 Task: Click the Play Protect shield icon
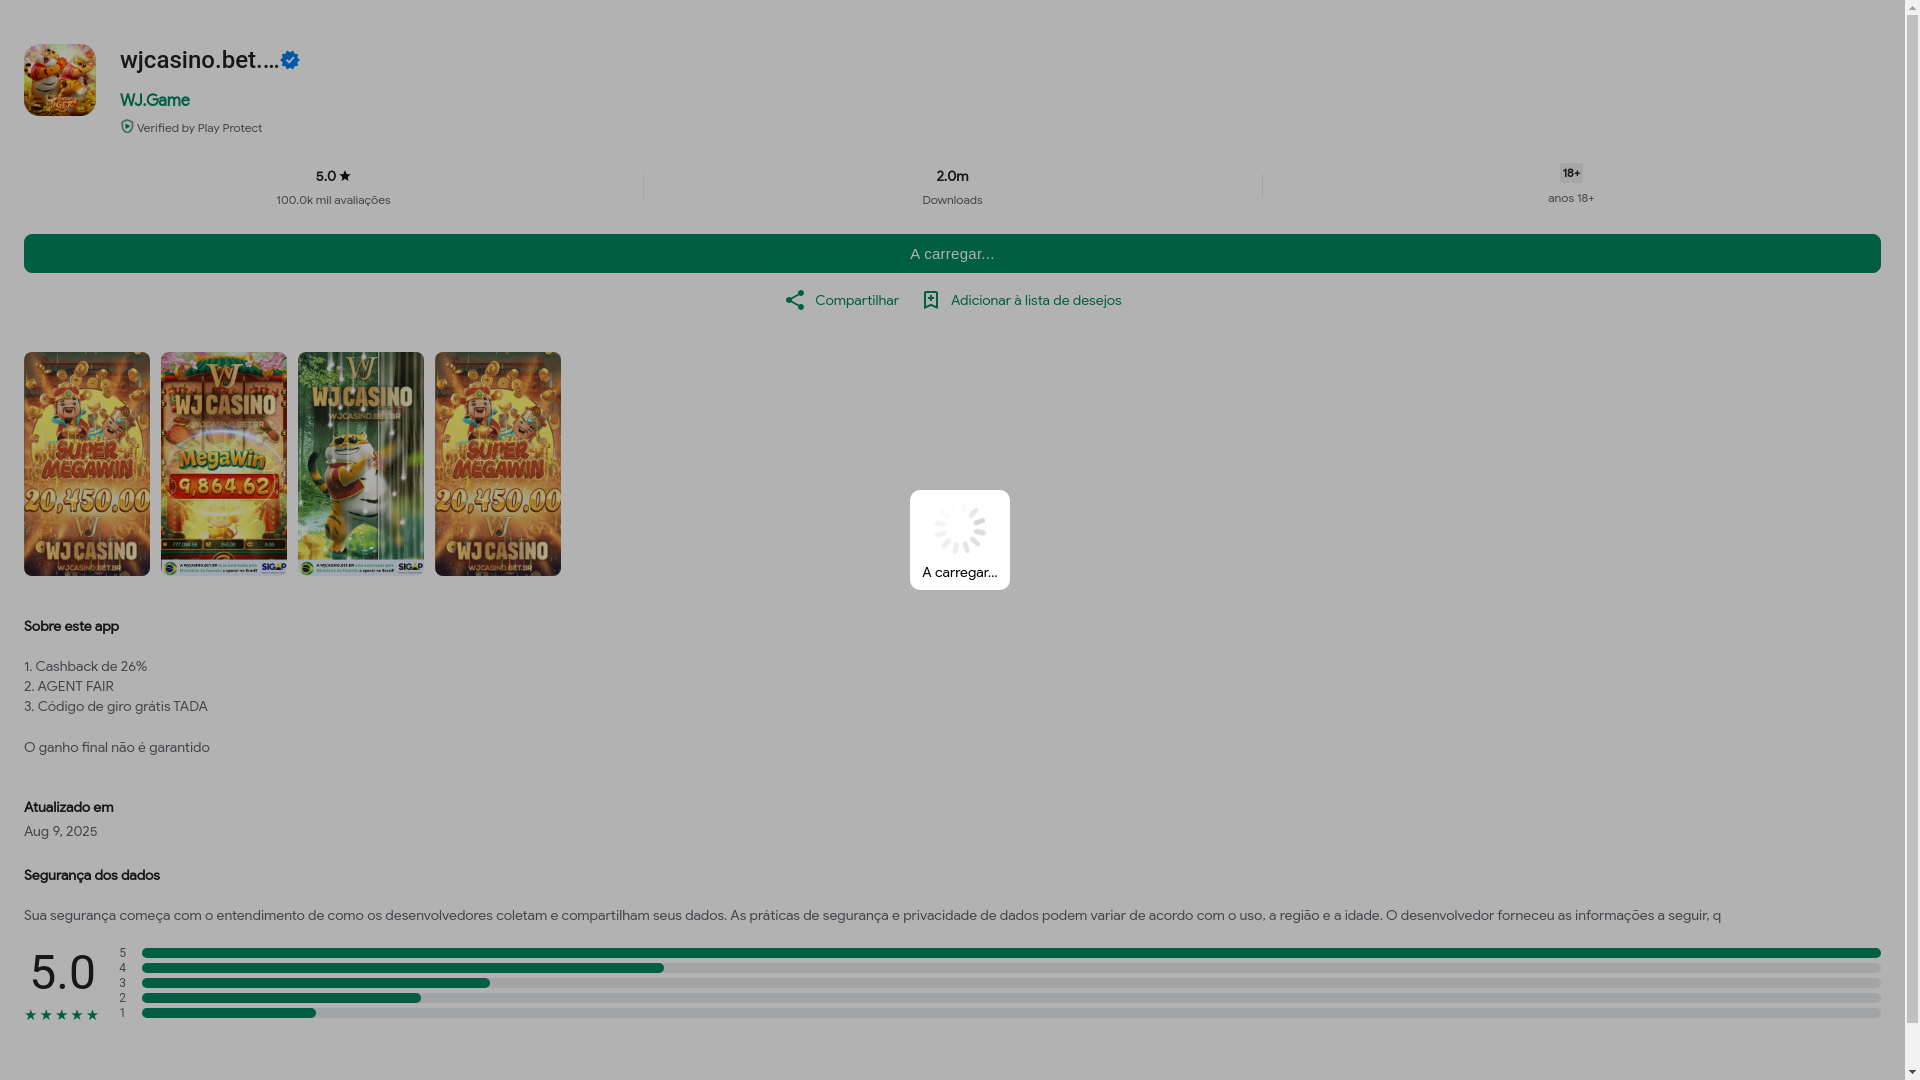click(x=127, y=127)
